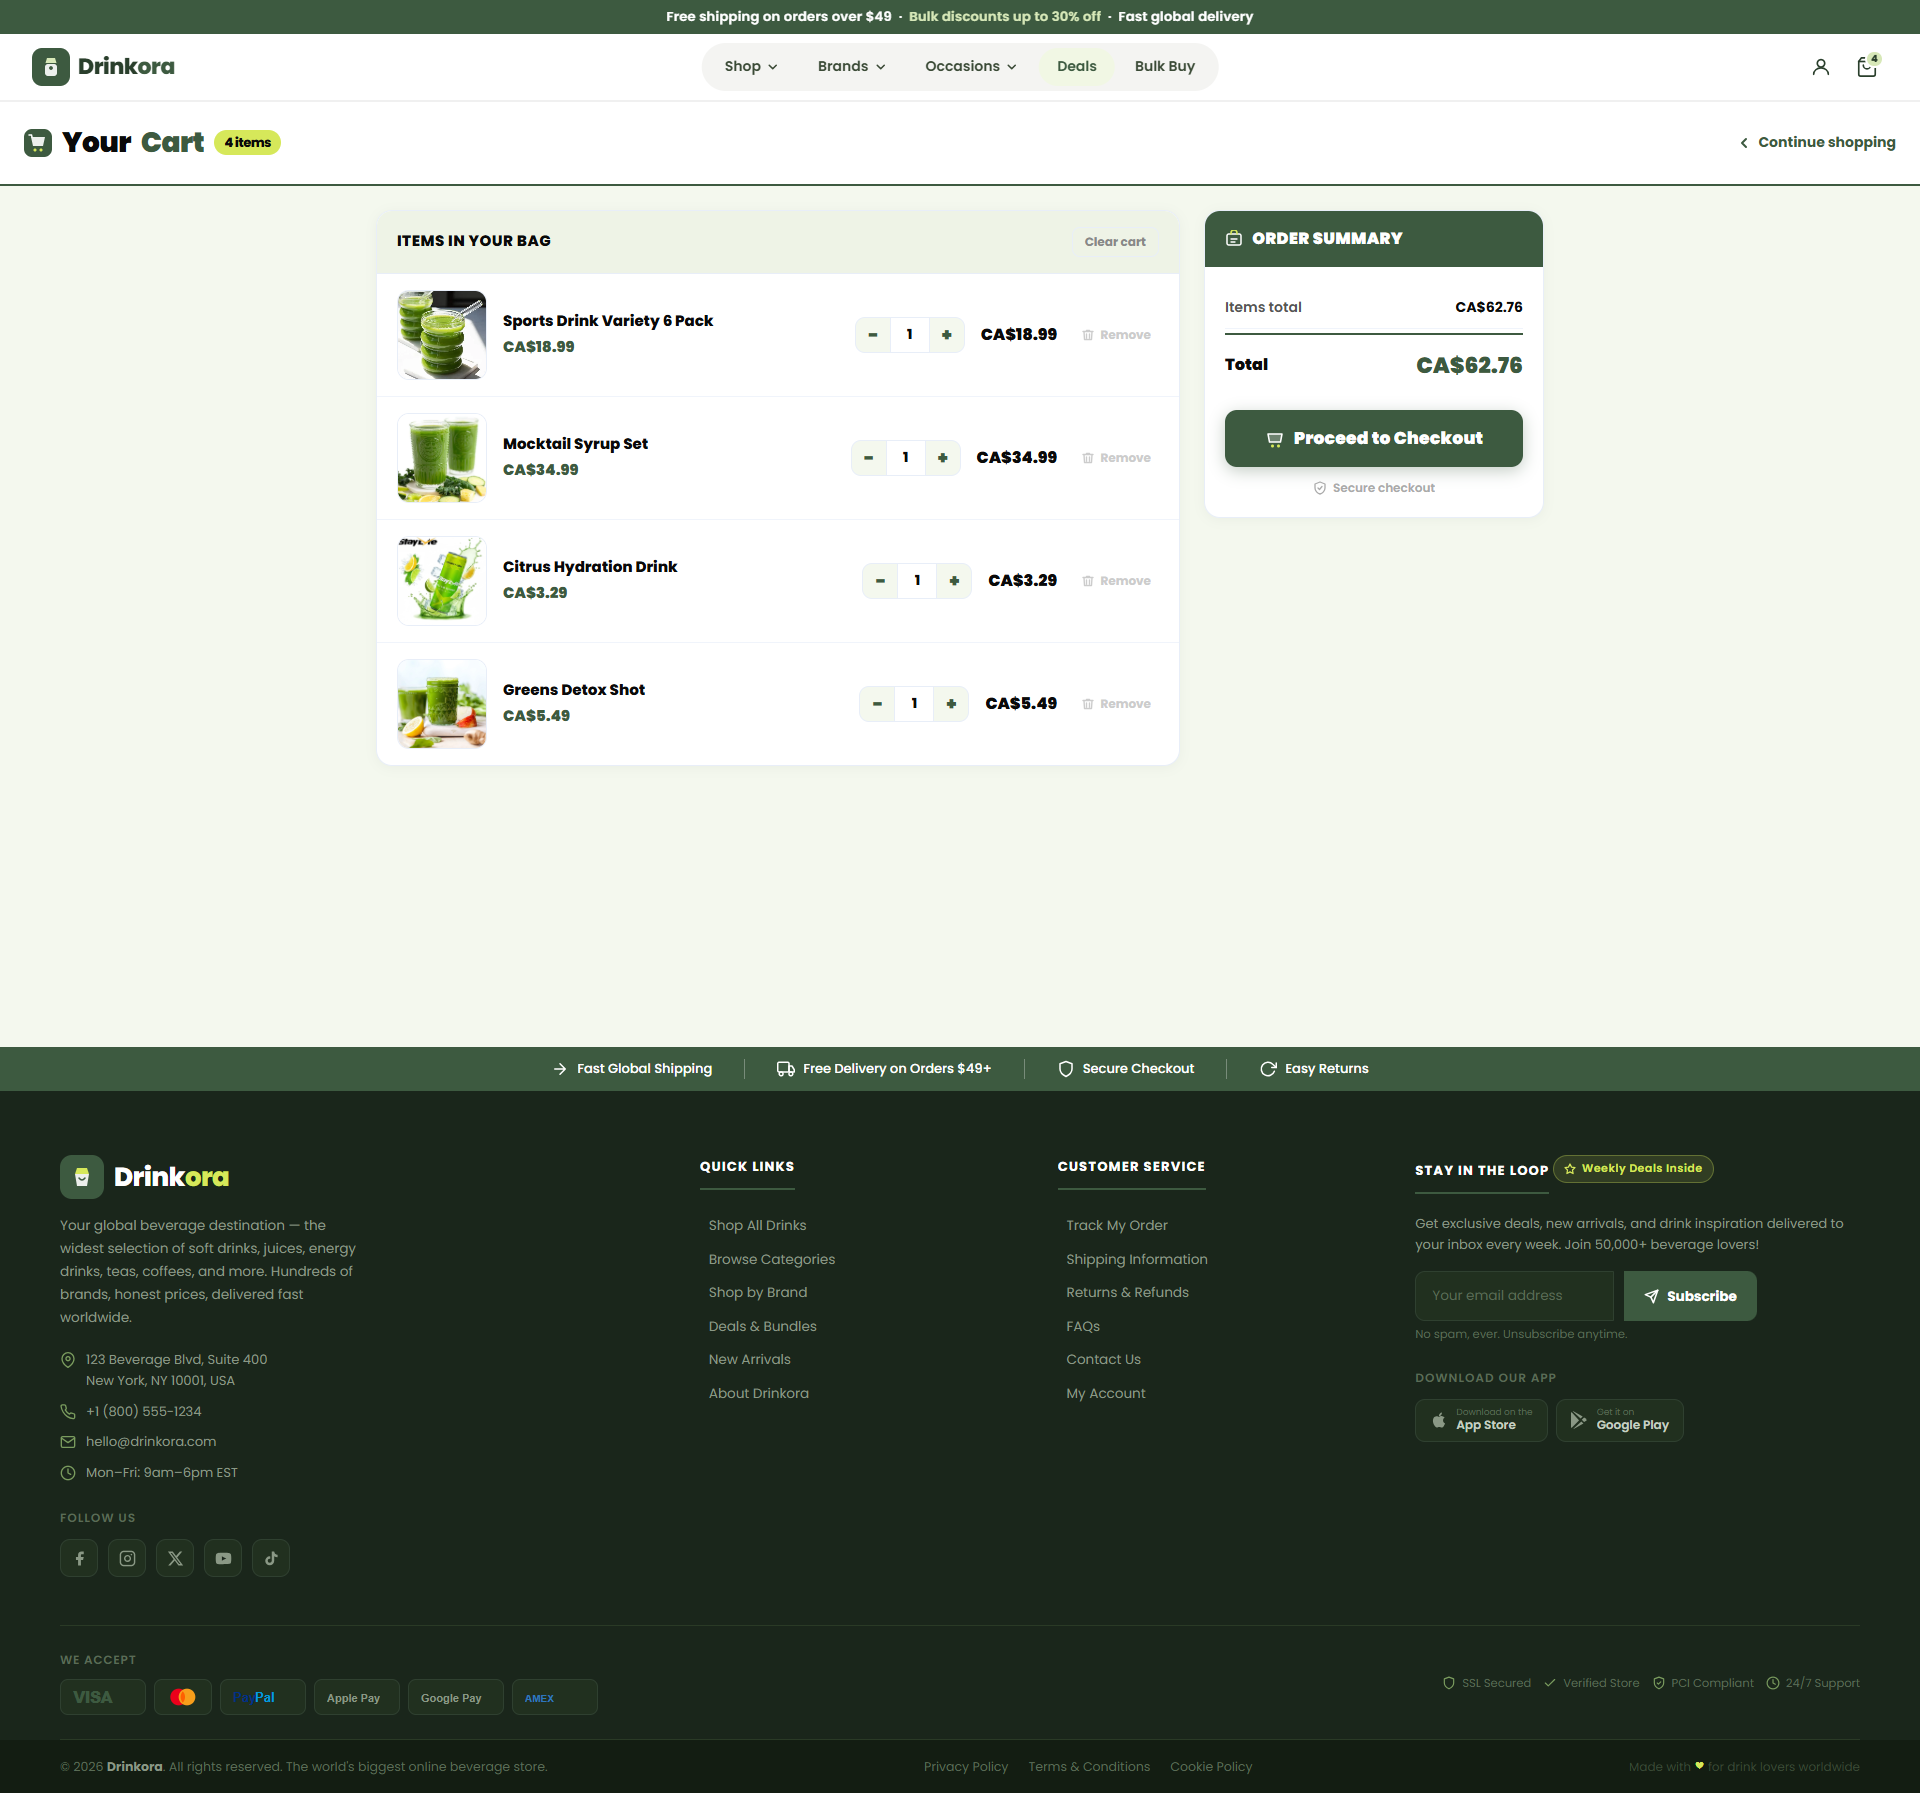Increase quantity of Greens Detox Shot
Image resolution: width=1920 pixels, height=1793 pixels.
point(951,704)
